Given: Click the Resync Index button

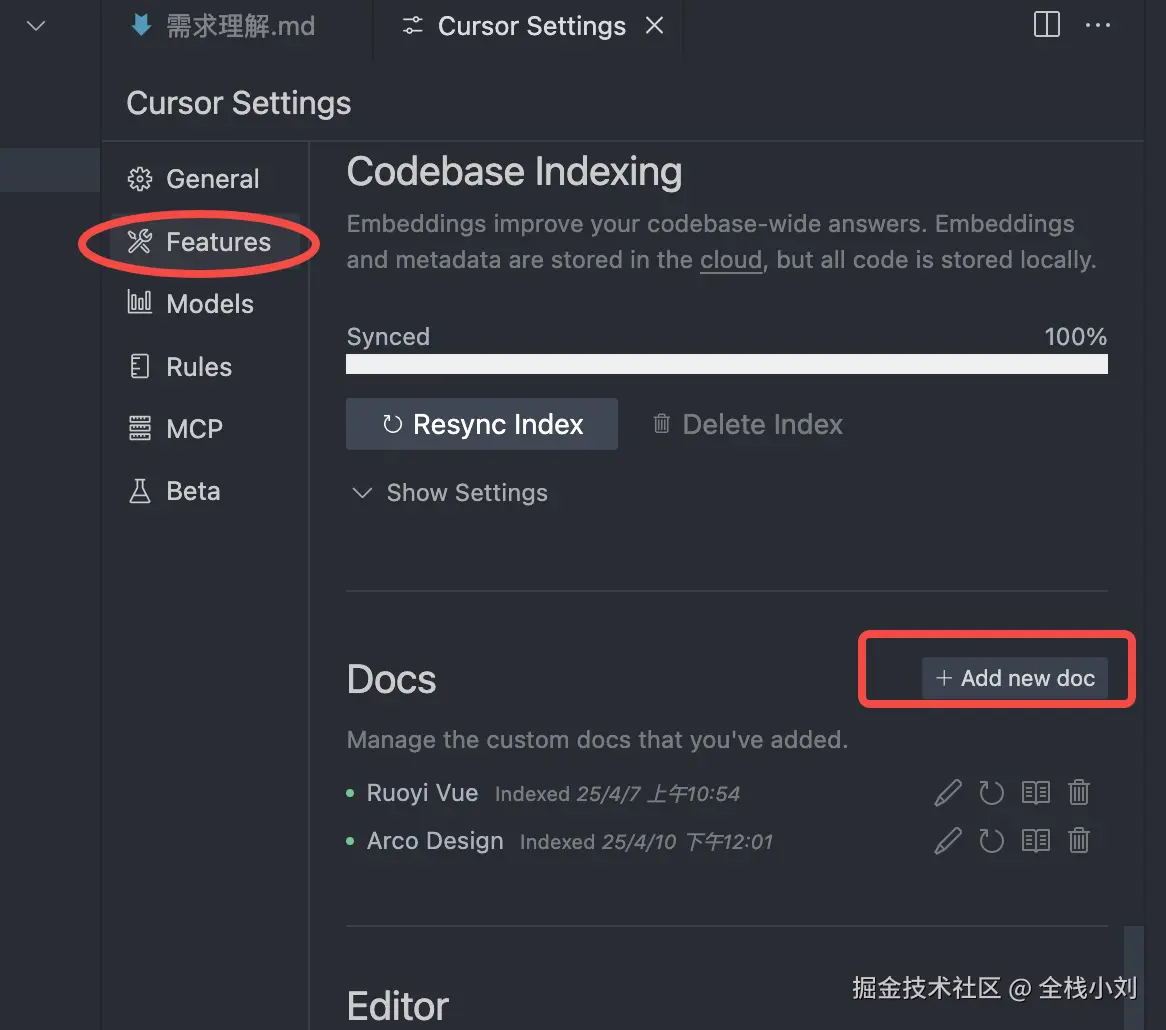Looking at the screenshot, I should tap(482, 424).
